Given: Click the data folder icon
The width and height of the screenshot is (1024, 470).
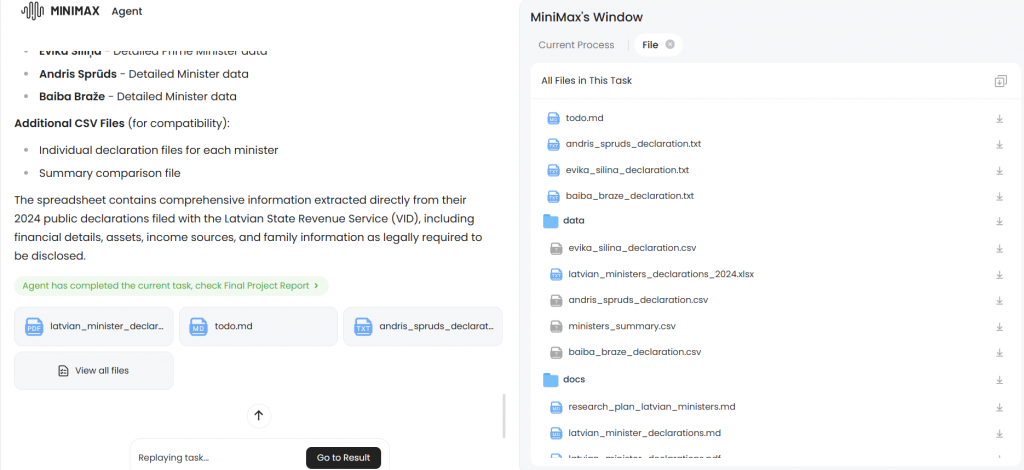Looking at the screenshot, I should coord(551,221).
